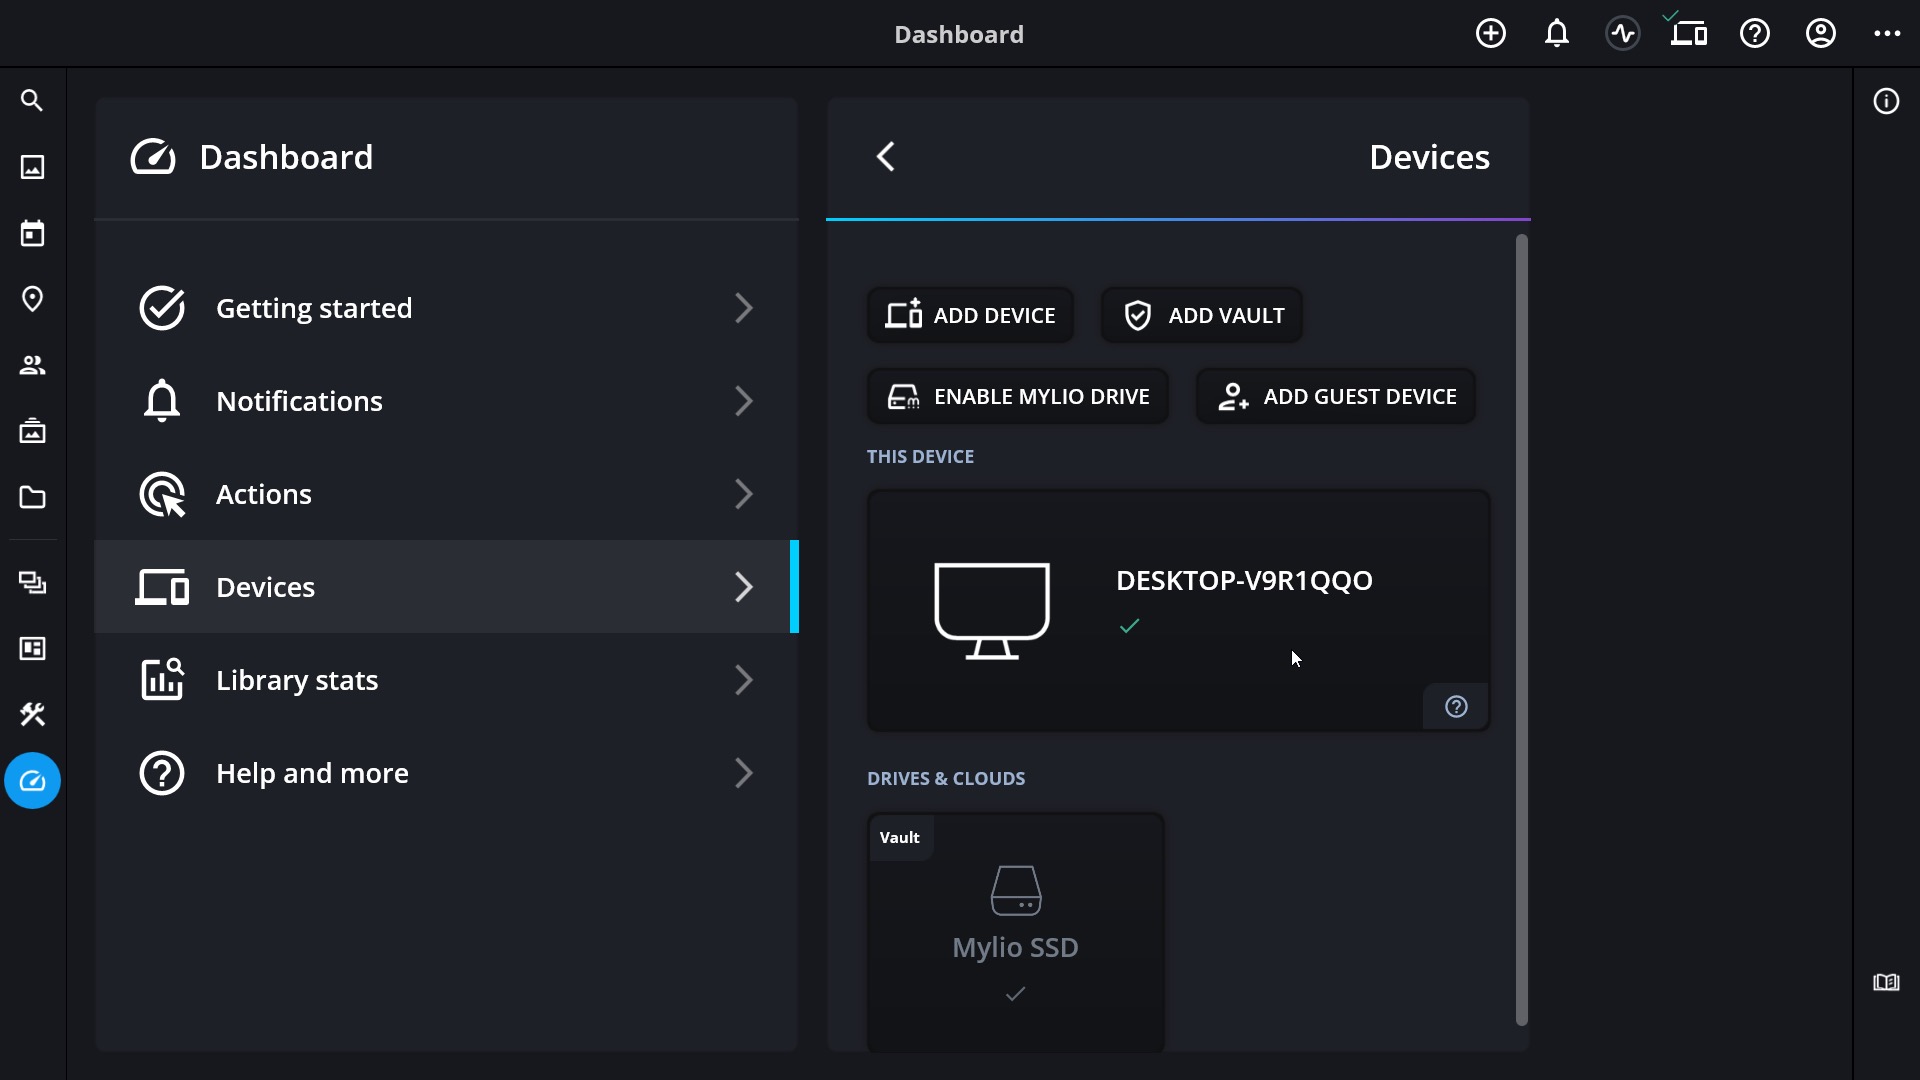Viewport: 1920px width, 1080px height.
Task: Open the tools wrench icon in sidebar
Action: point(32,715)
